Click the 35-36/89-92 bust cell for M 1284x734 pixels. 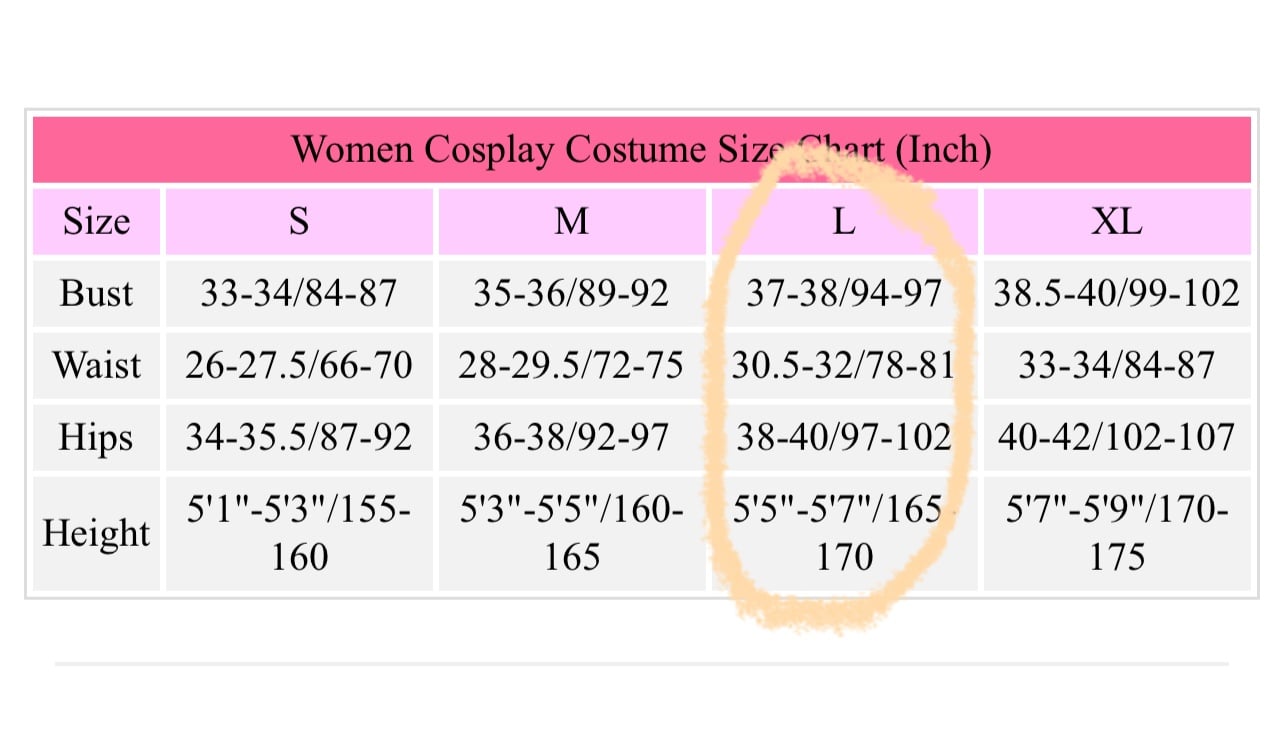[x=572, y=293]
